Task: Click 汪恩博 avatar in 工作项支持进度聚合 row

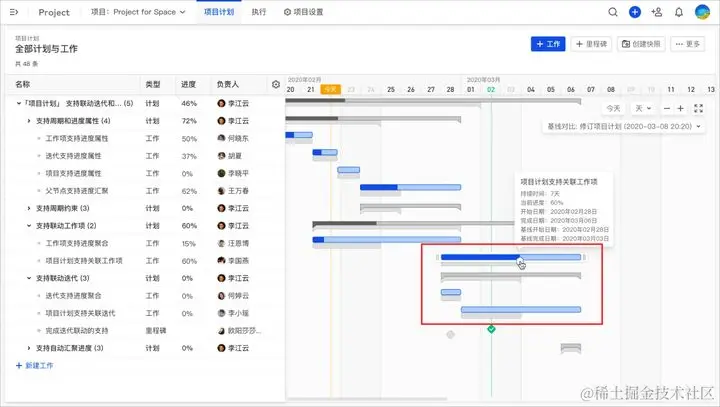Action: (221, 243)
